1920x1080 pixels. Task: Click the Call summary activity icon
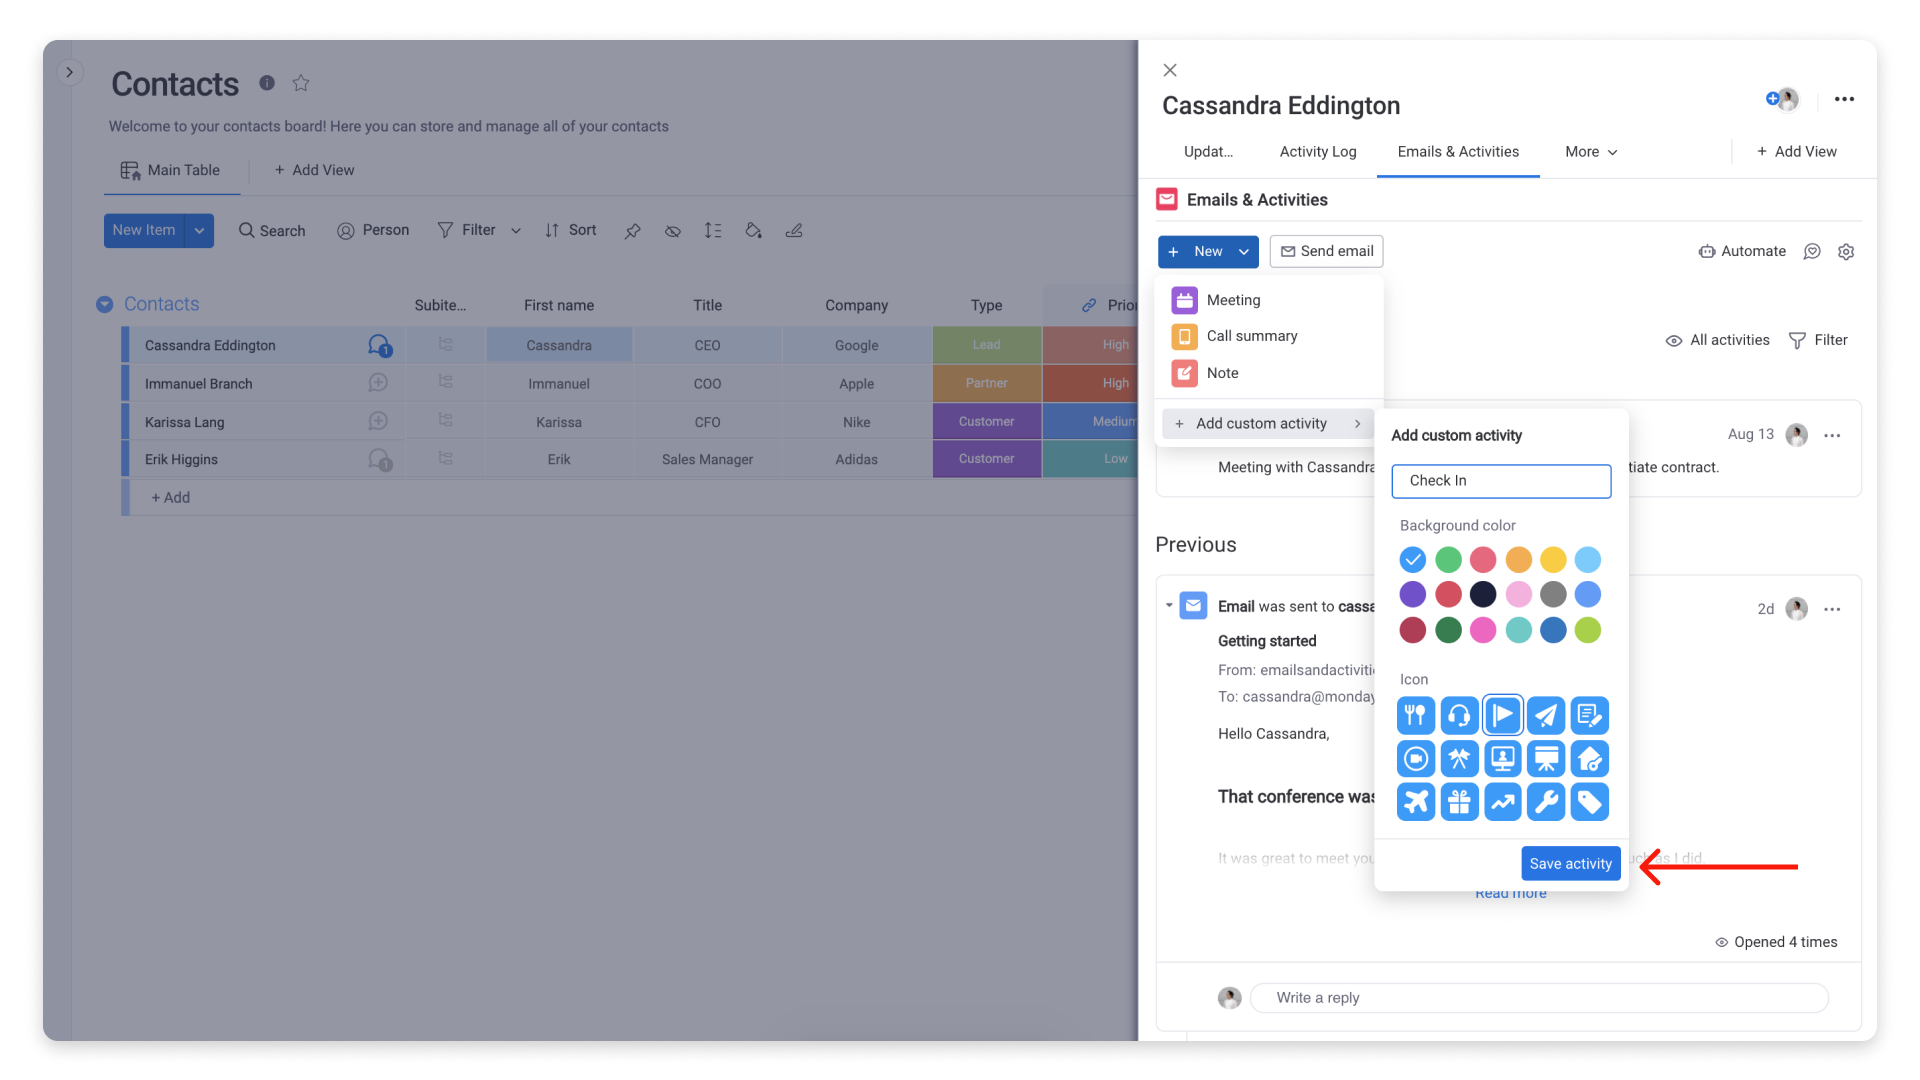(1184, 336)
